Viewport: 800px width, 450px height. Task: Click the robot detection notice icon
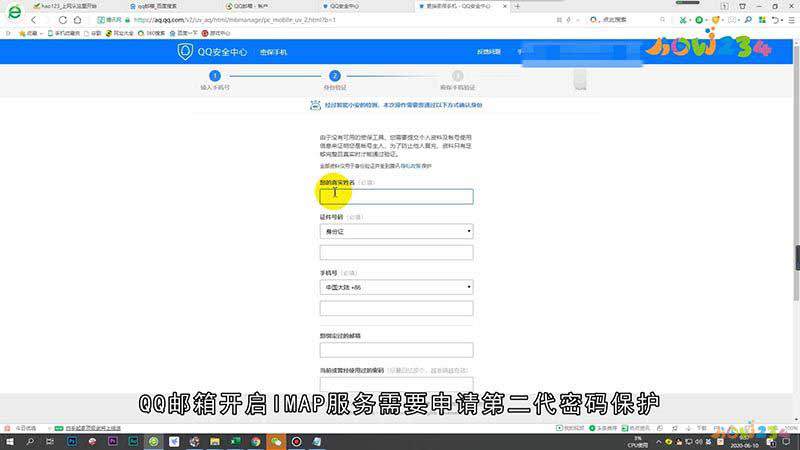click(x=315, y=105)
